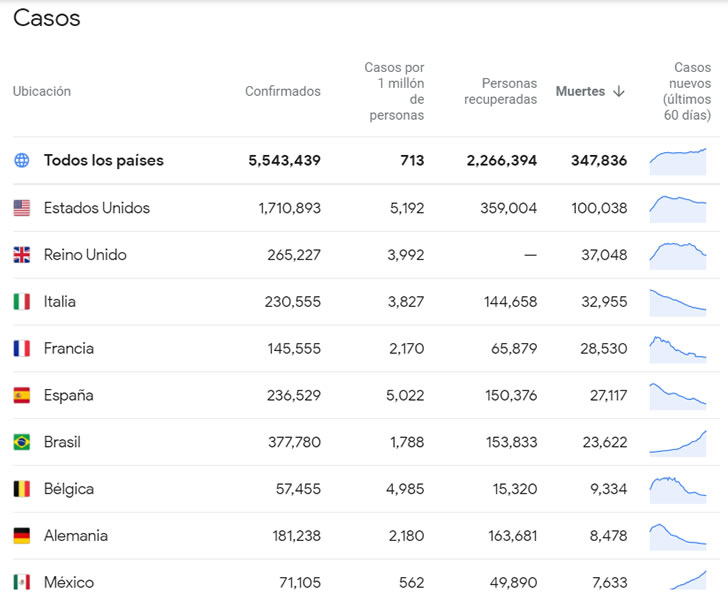
Task: Click the Belgium flag icon
Action: [x=21, y=489]
